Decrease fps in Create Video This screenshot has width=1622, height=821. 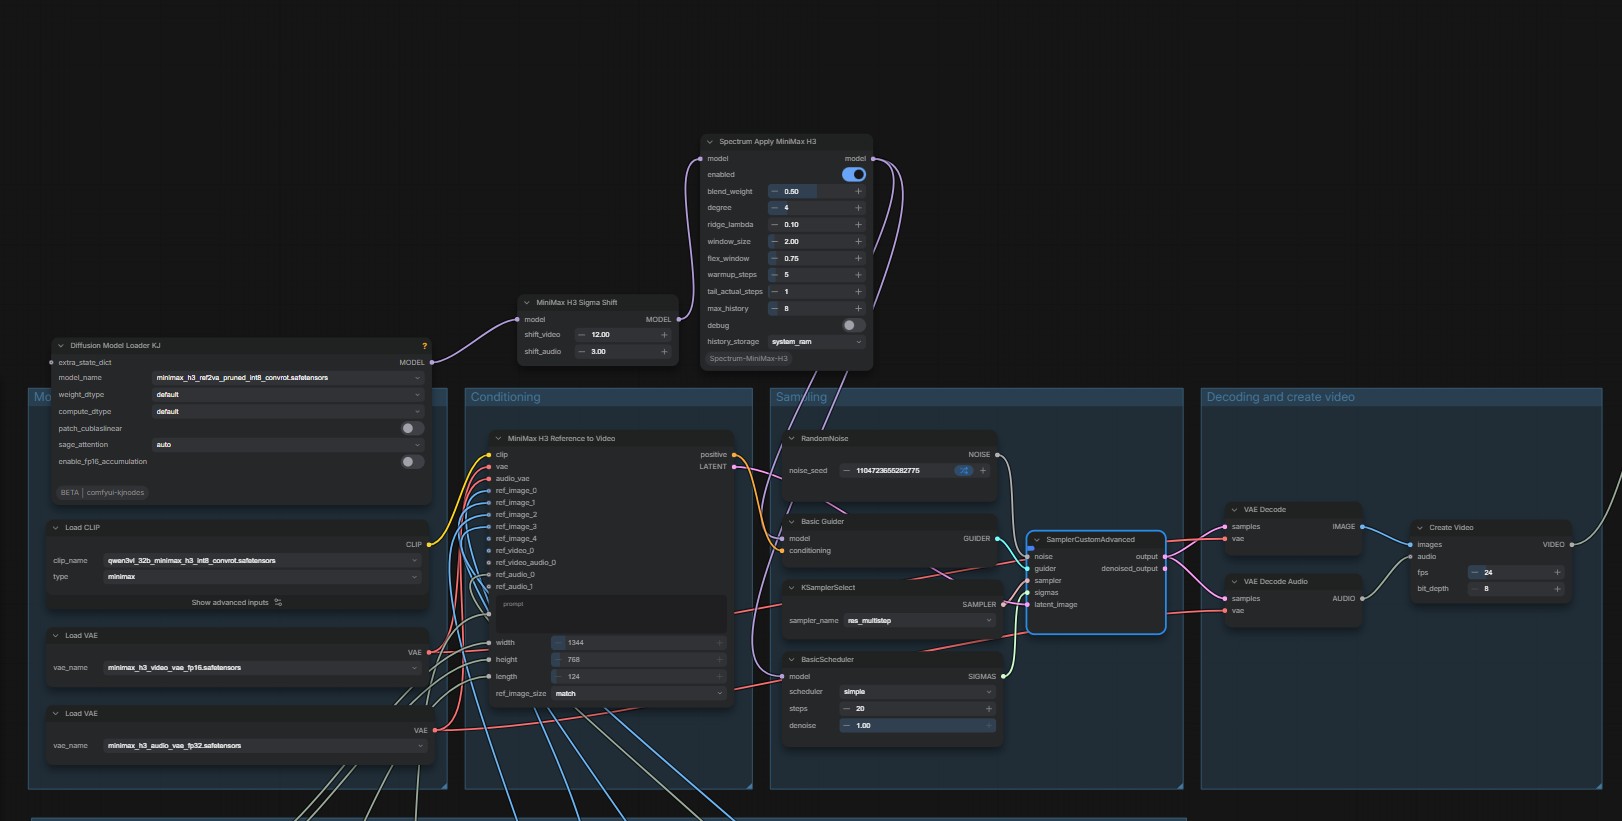click(x=1475, y=573)
